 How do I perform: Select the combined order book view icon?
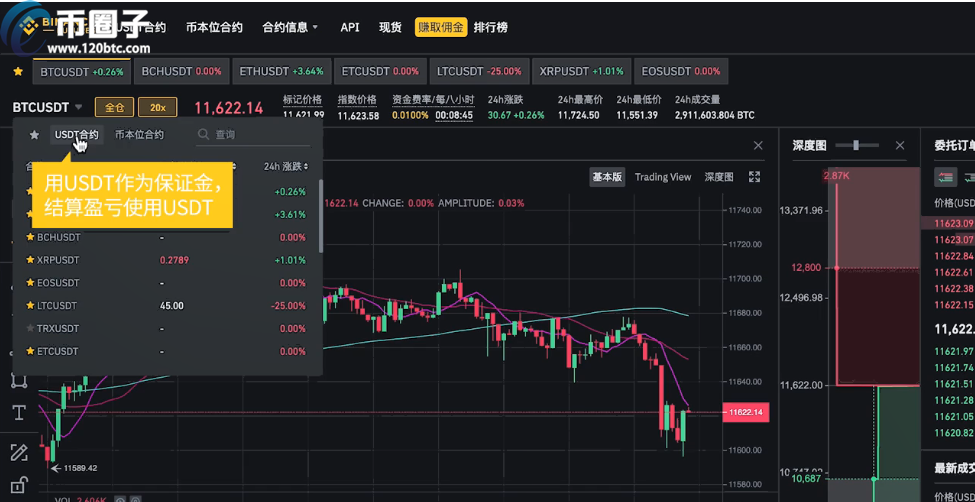[x=945, y=177]
